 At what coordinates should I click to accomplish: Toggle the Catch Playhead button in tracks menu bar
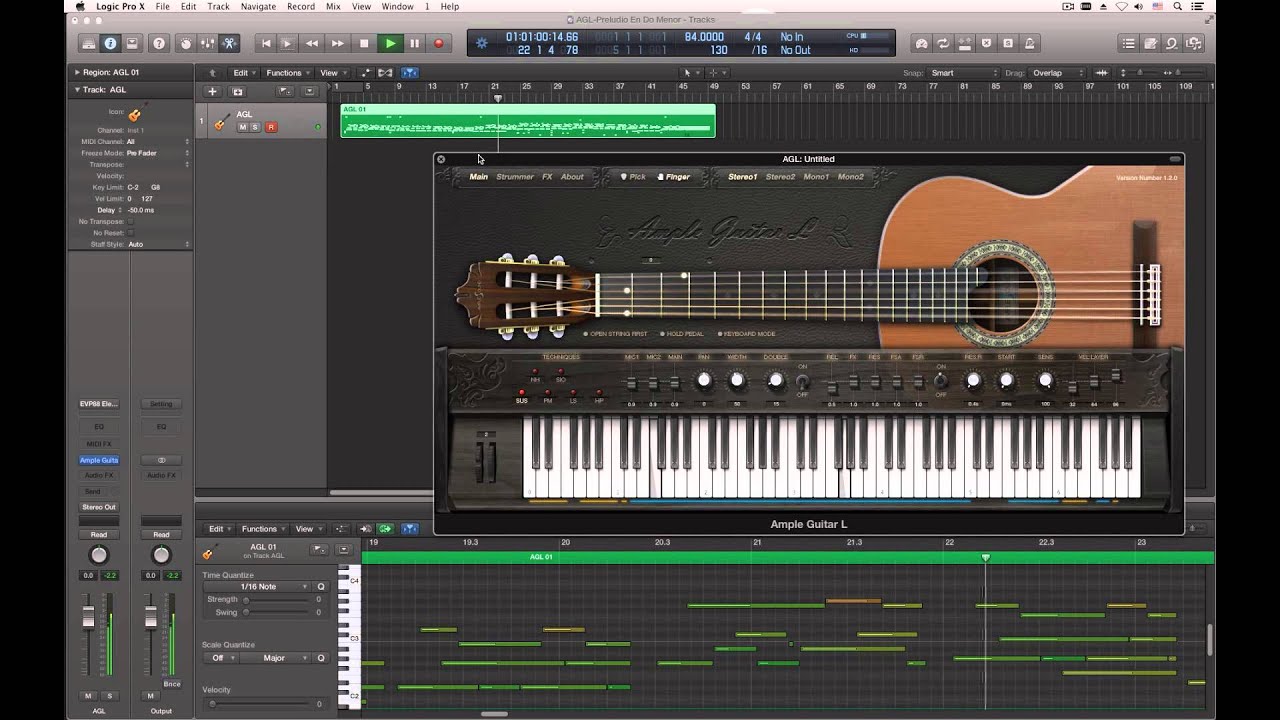coord(410,73)
